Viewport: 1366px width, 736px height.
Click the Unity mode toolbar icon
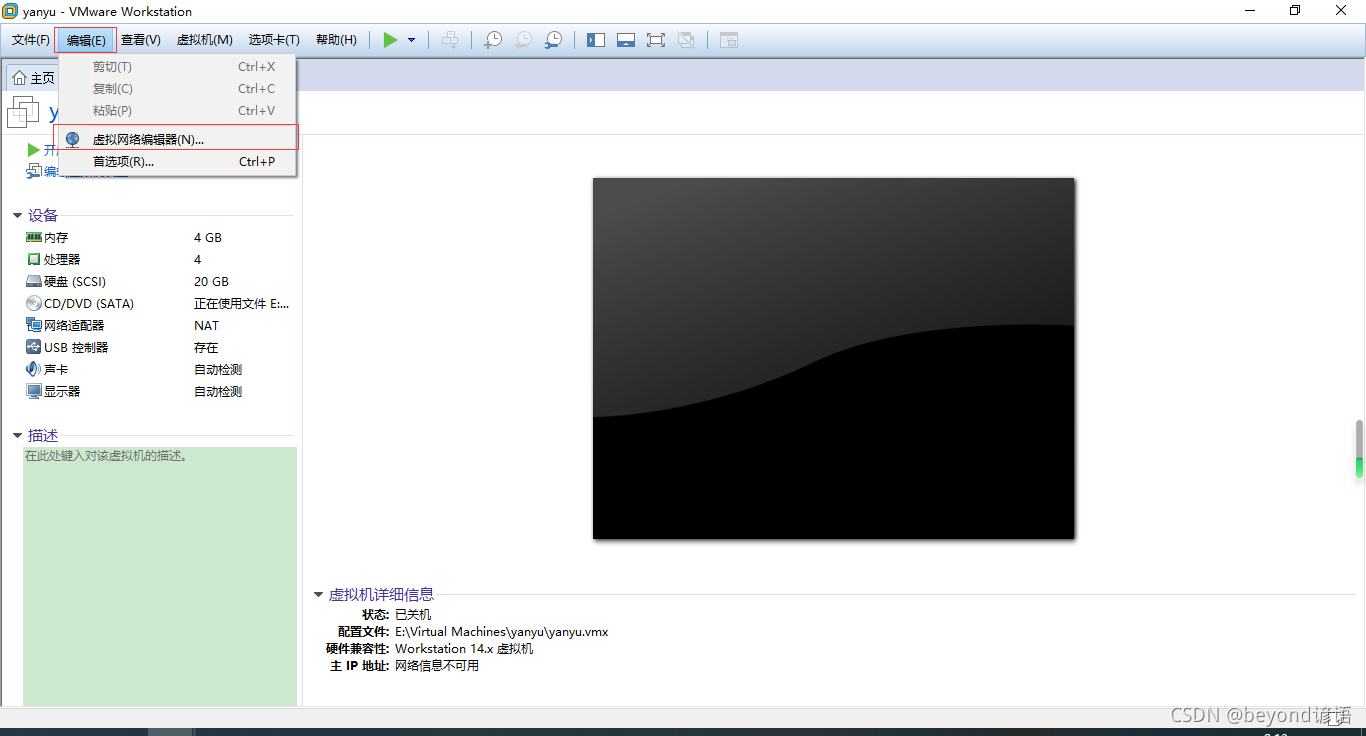coord(686,40)
